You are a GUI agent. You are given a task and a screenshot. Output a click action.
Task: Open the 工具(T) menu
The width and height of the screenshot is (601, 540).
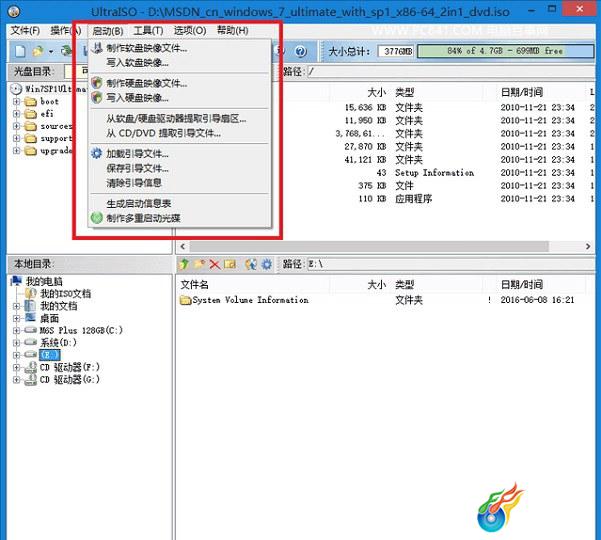click(148, 30)
